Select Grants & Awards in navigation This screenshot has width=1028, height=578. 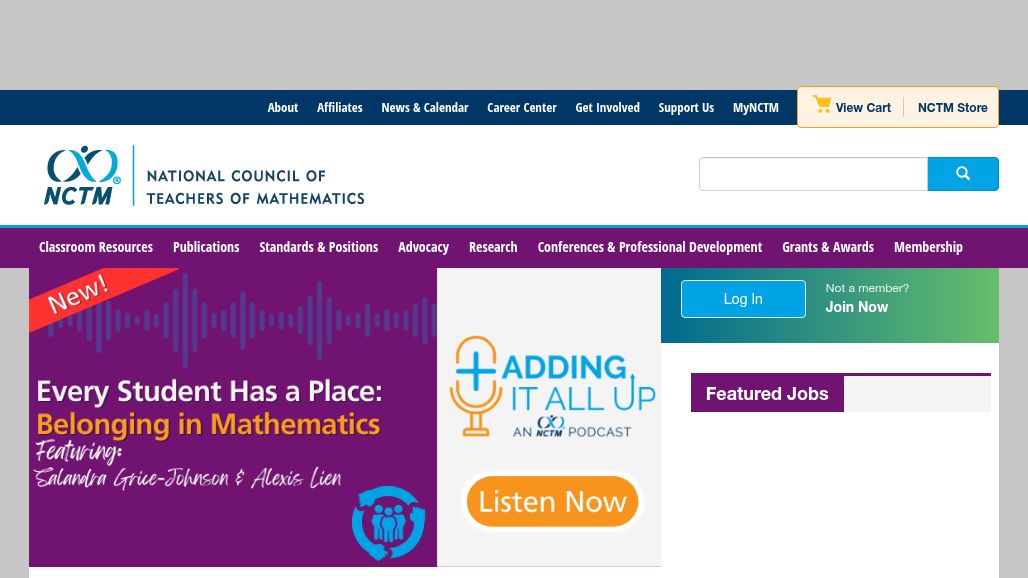click(x=827, y=247)
